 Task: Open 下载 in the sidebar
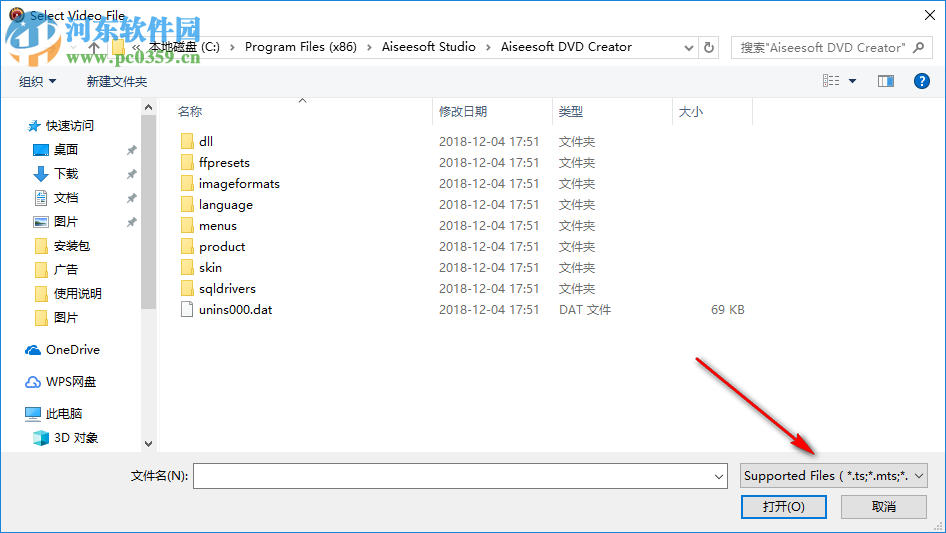pyautogui.click(x=66, y=174)
